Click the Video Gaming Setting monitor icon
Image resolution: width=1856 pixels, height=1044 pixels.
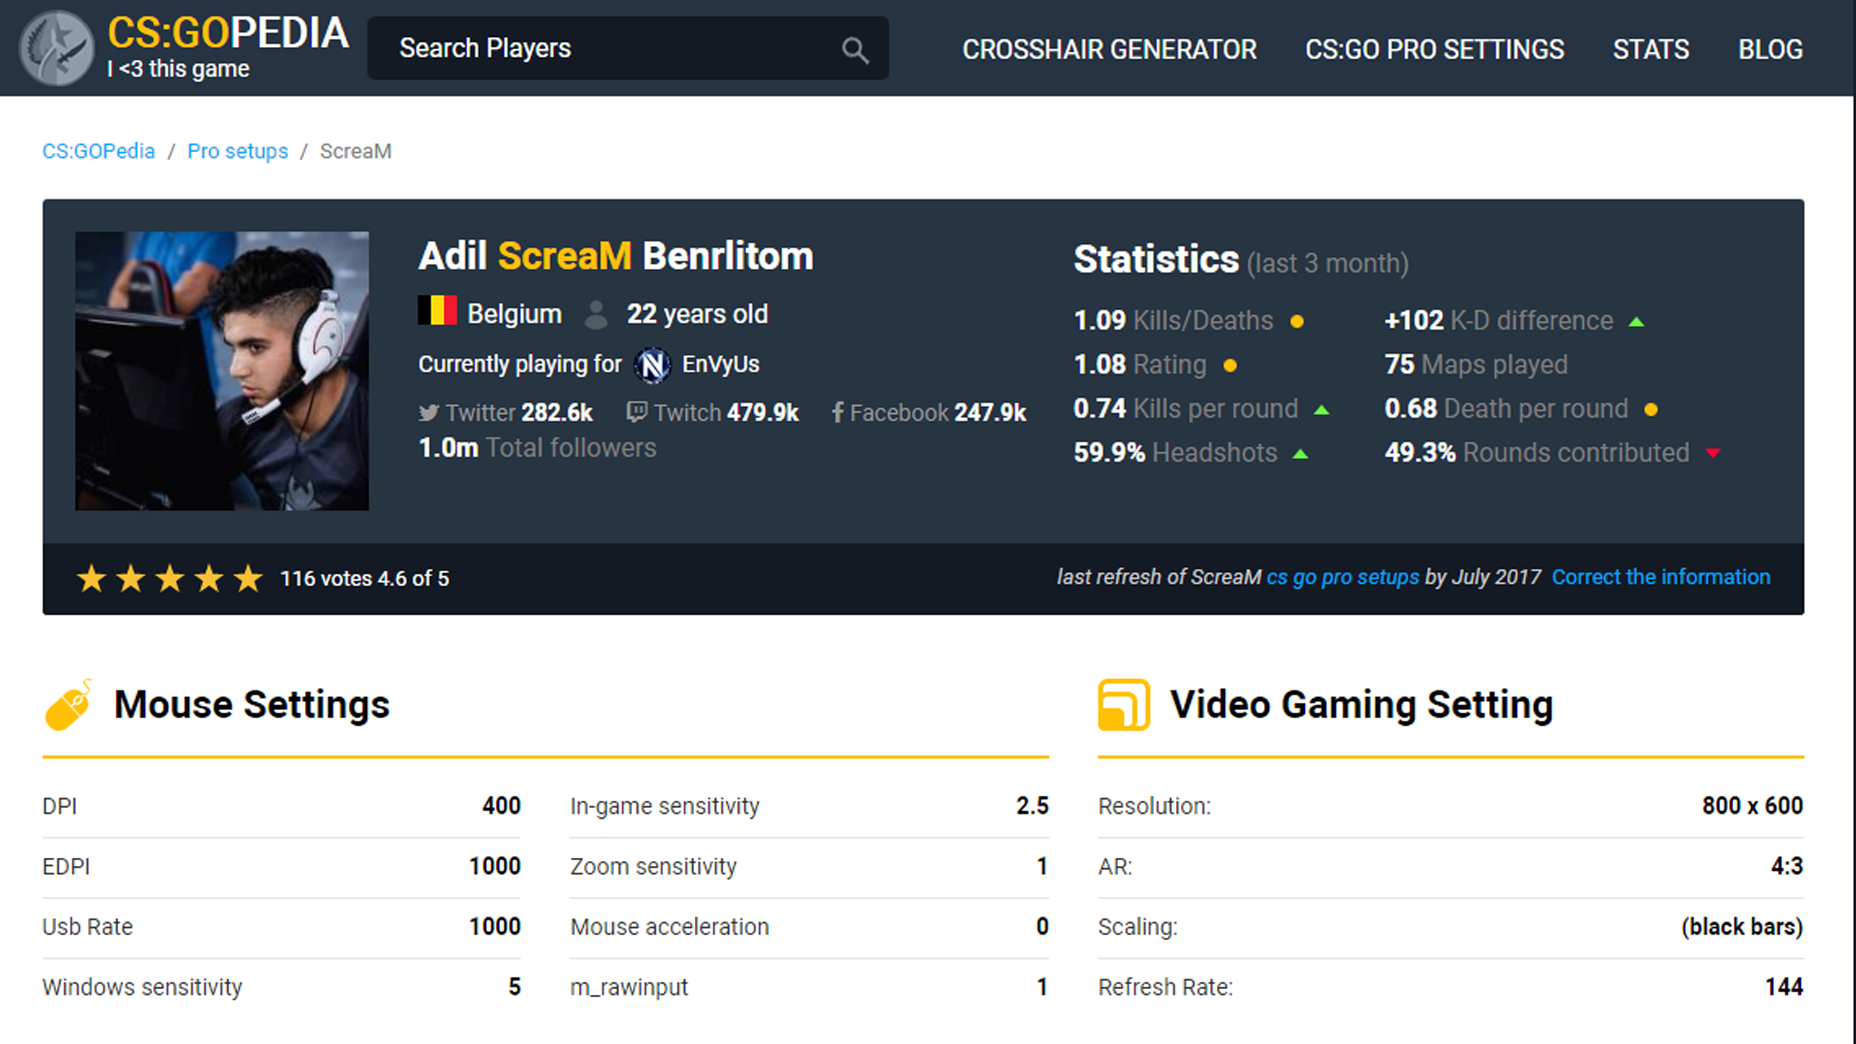tap(1123, 705)
